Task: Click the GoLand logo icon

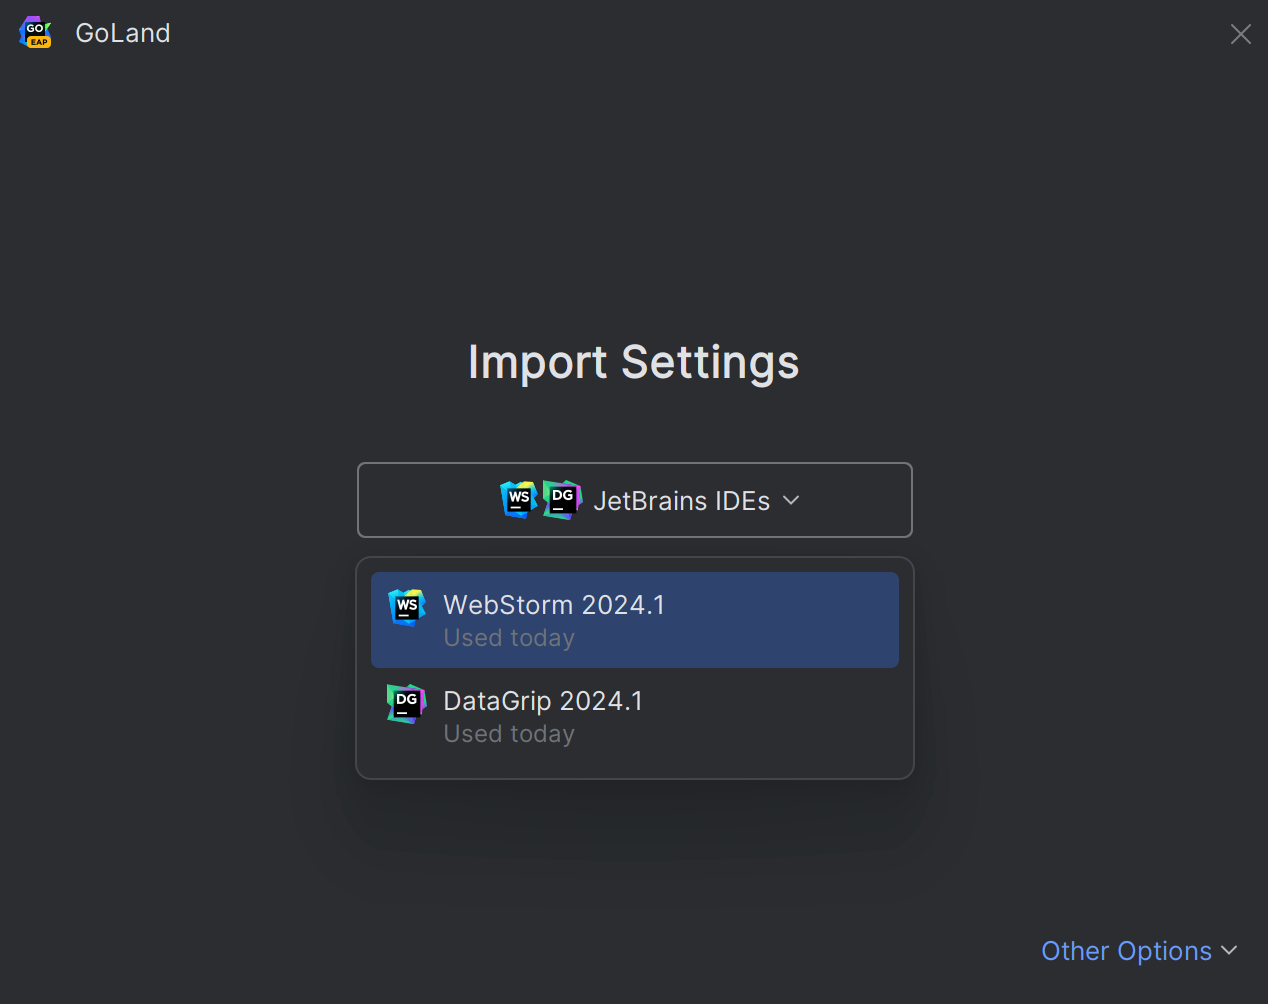Action: [35, 31]
